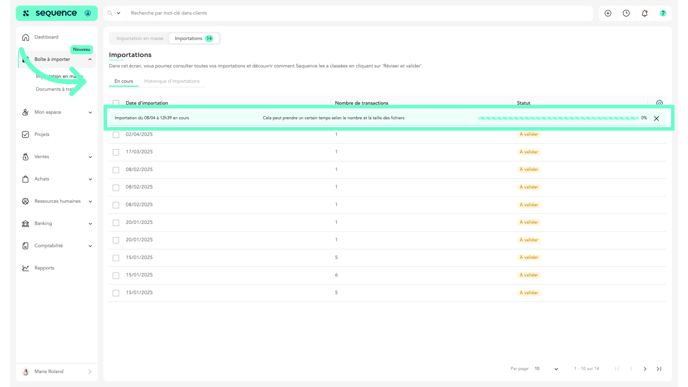Sort by Nombre de transactions column

(x=362, y=103)
